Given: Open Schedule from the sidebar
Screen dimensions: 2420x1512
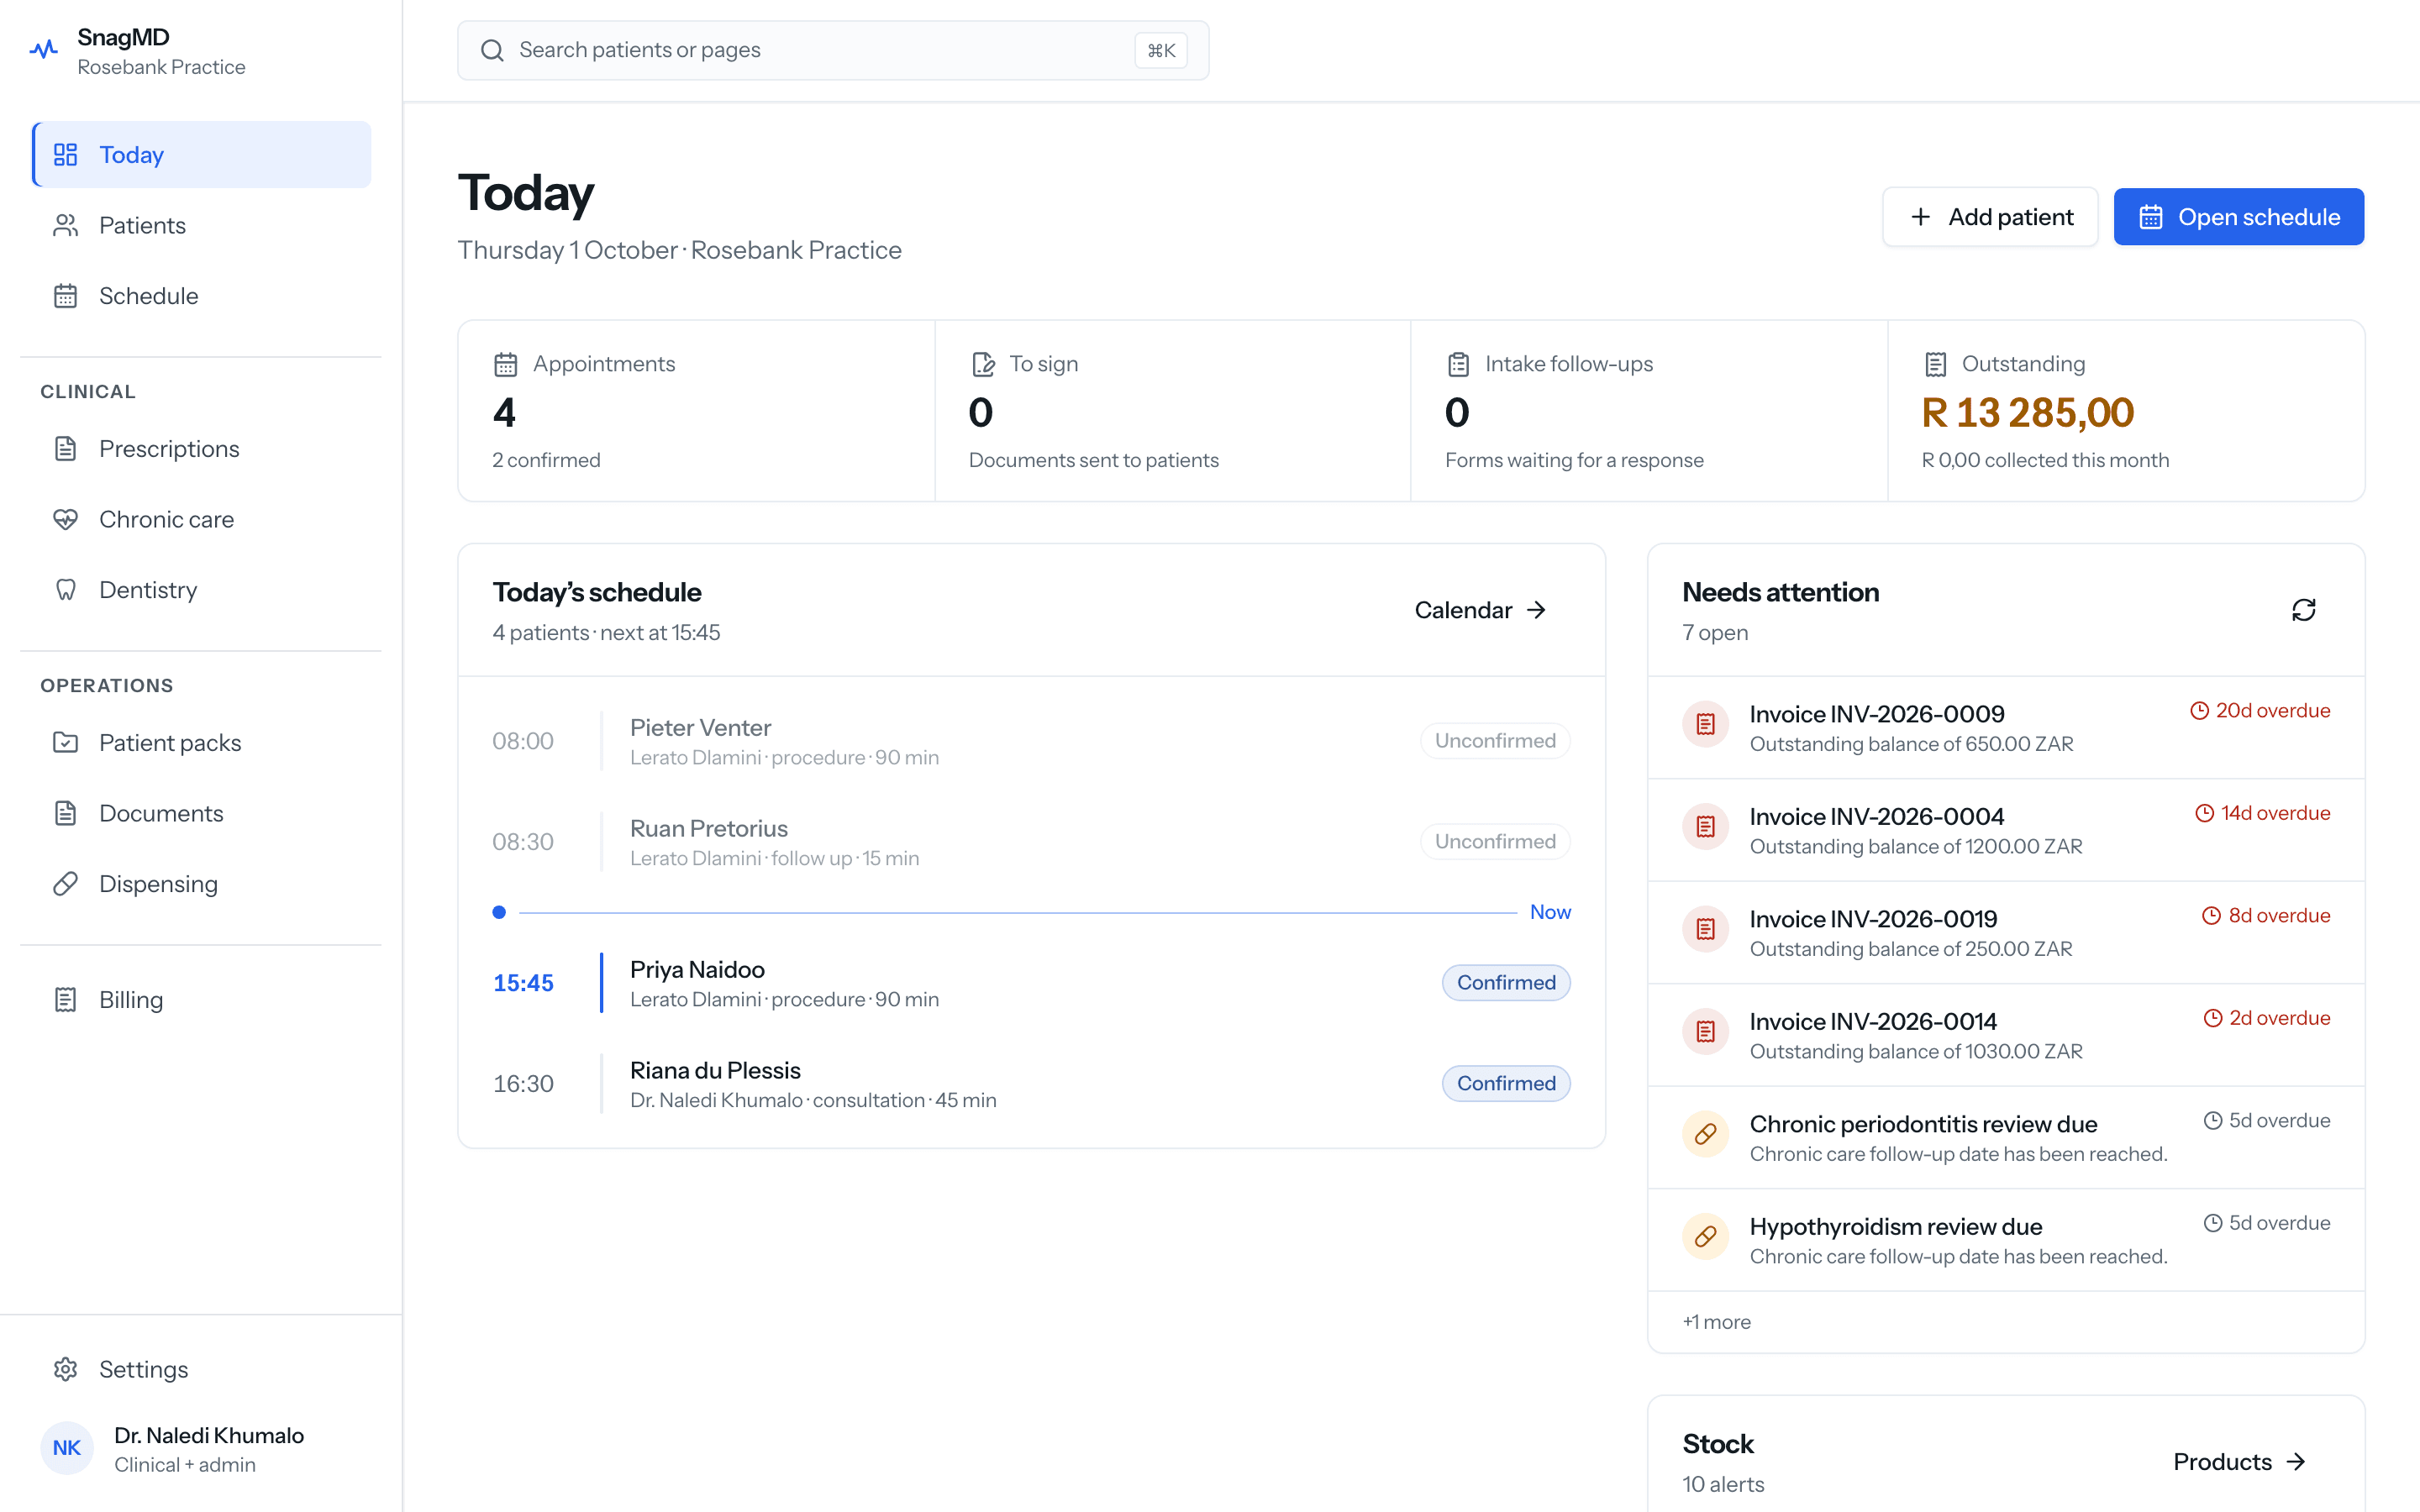Looking at the screenshot, I should pyautogui.click(x=202, y=296).
